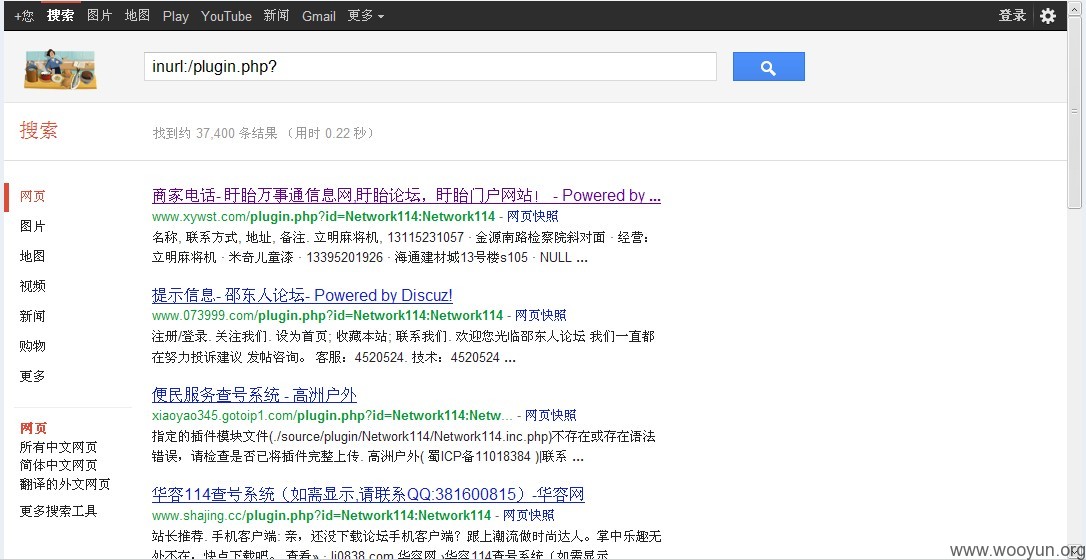This screenshot has height=560, width=1086.
Task: Open the 华容114查号系统 result
Action: coord(368,495)
